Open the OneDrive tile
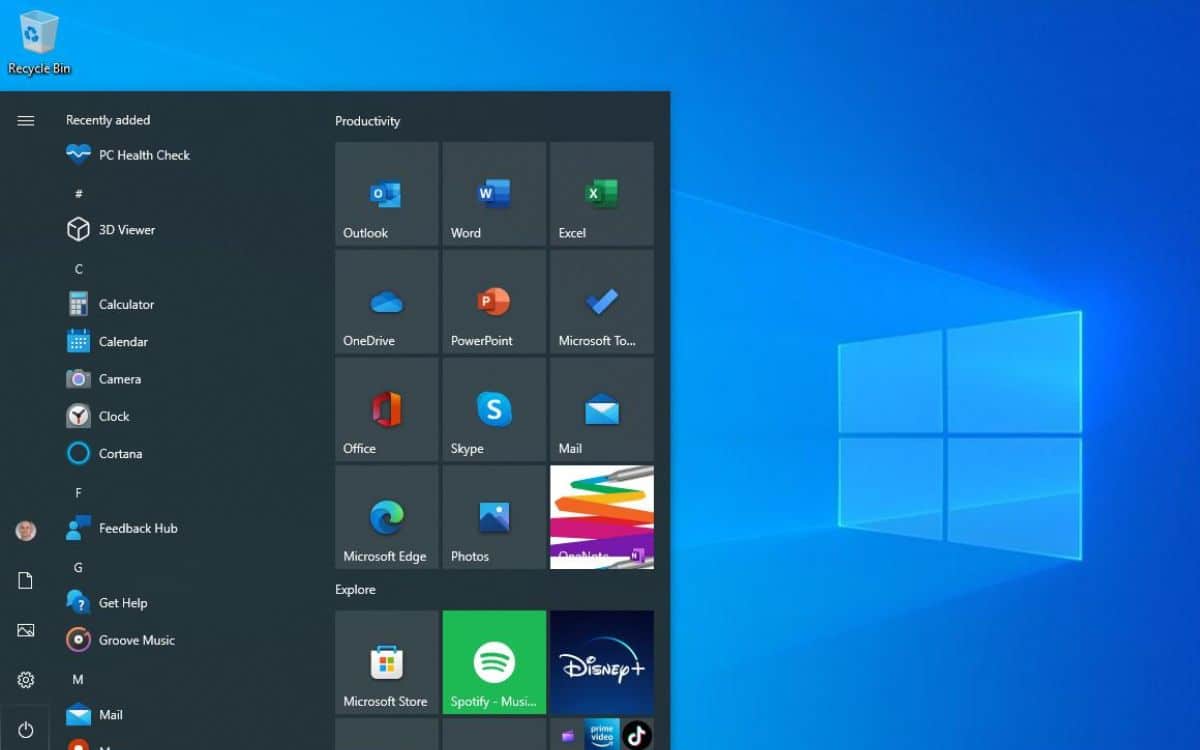Viewport: 1200px width, 750px height. coord(387,301)
